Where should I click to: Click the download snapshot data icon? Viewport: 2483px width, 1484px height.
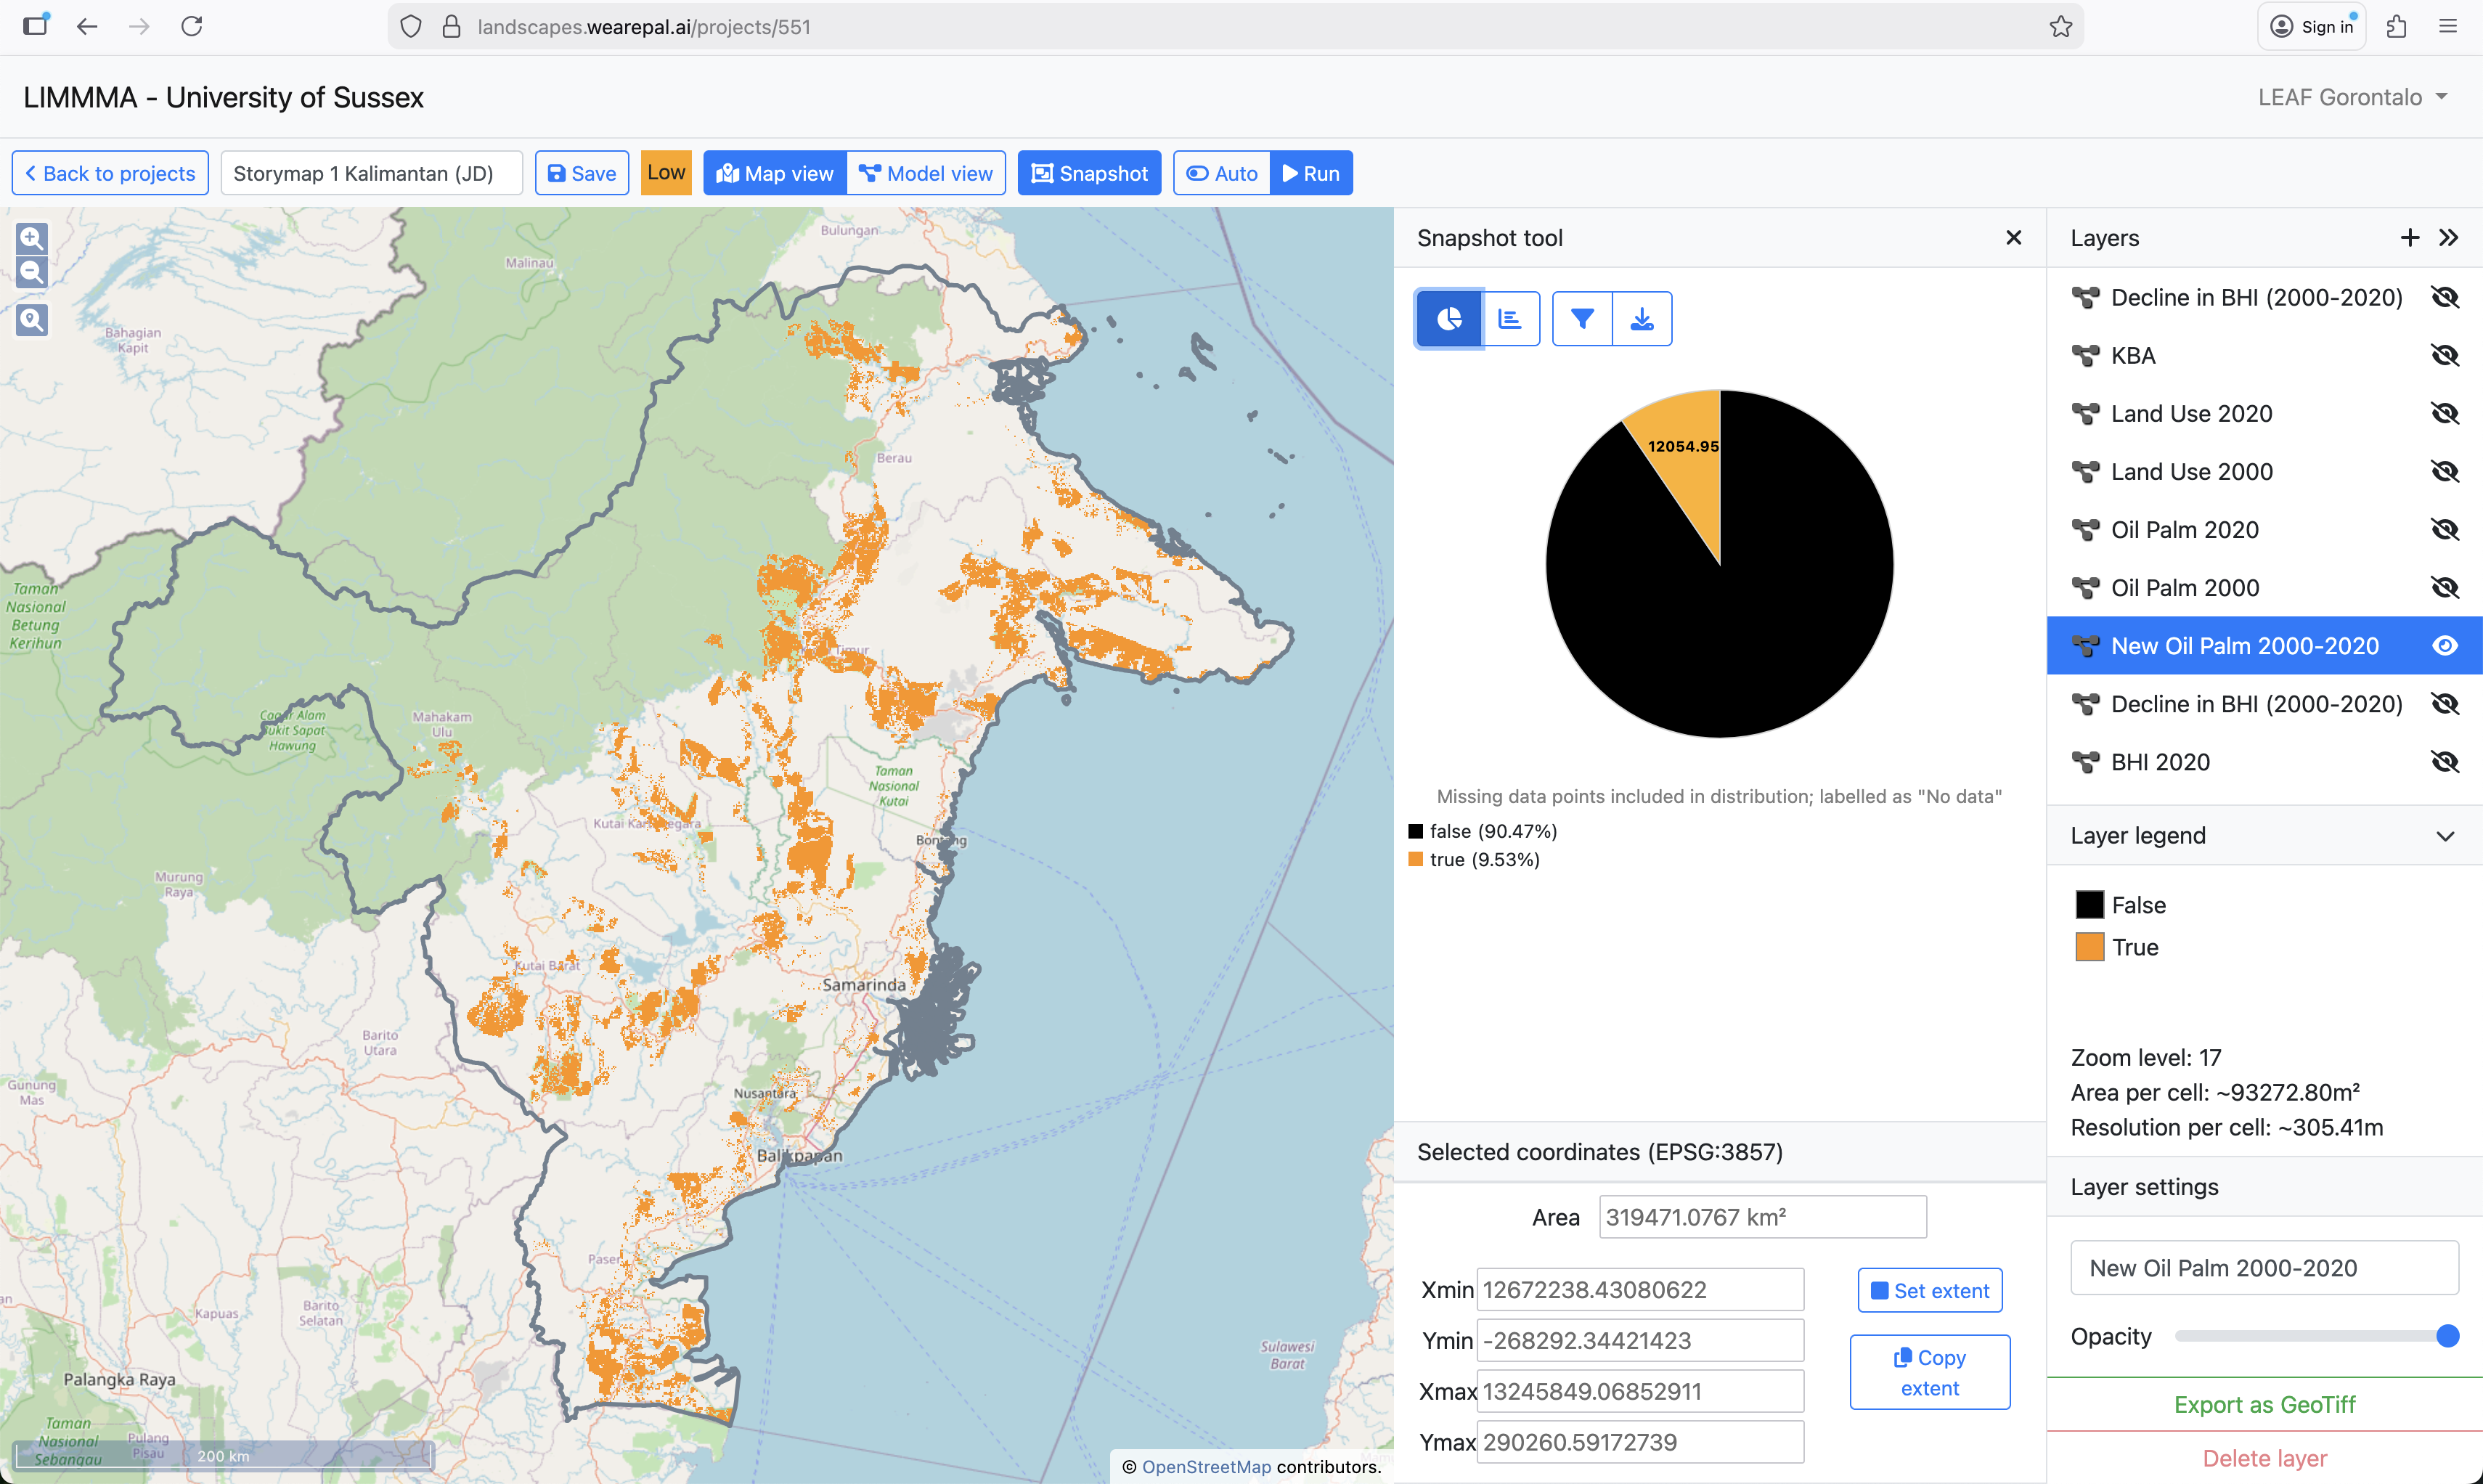pyautogui.click(x=1642, y=319)
